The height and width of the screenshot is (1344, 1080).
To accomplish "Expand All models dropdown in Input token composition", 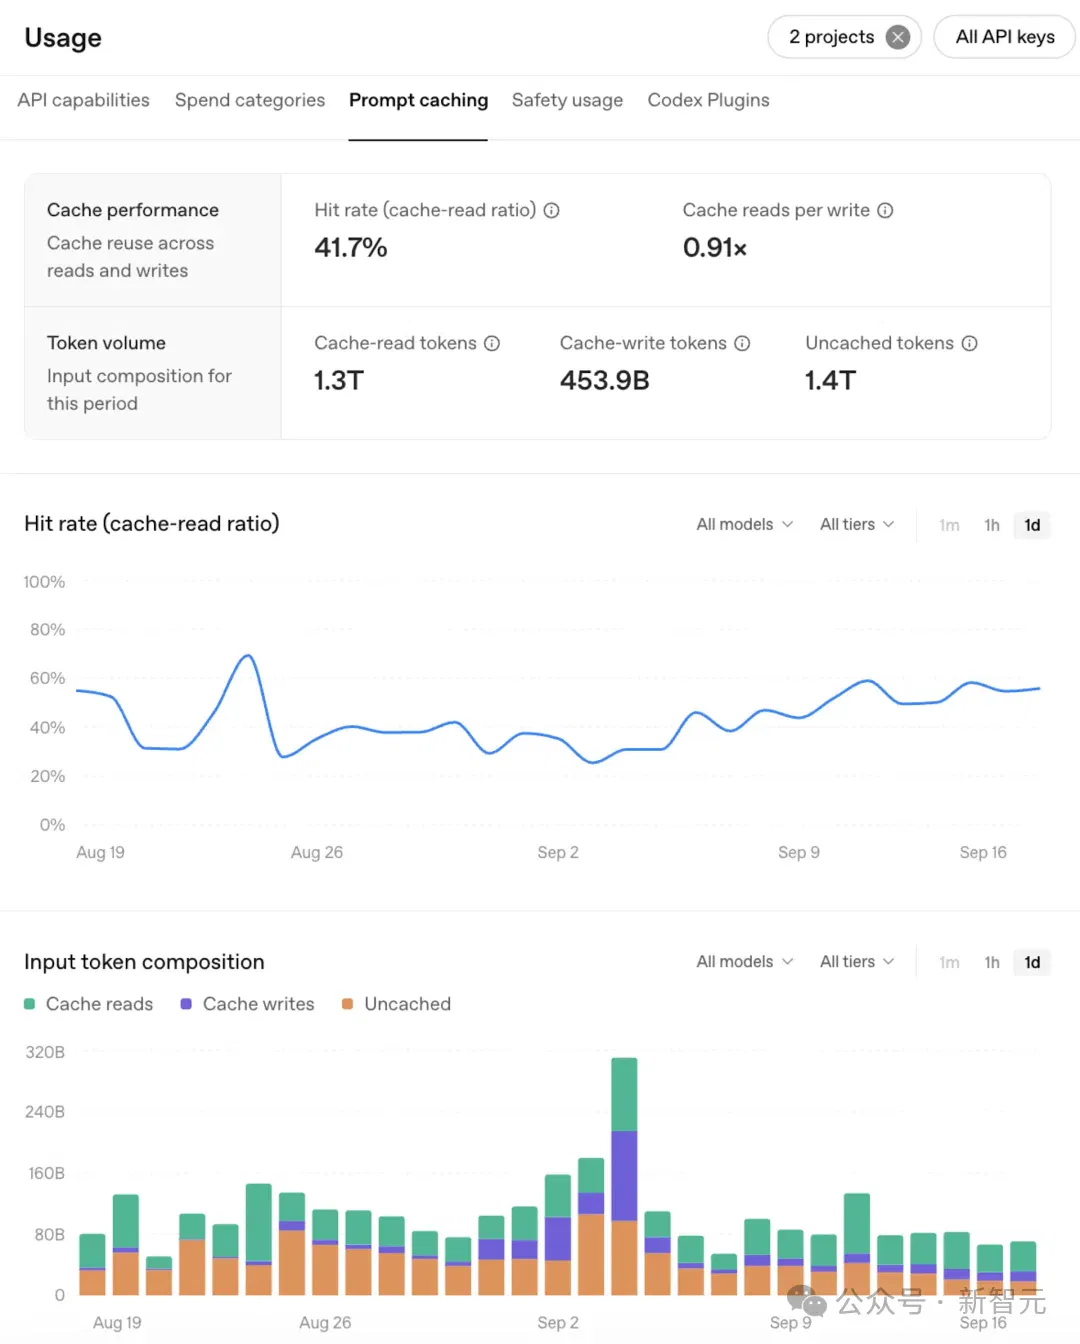I will [744, 961].
